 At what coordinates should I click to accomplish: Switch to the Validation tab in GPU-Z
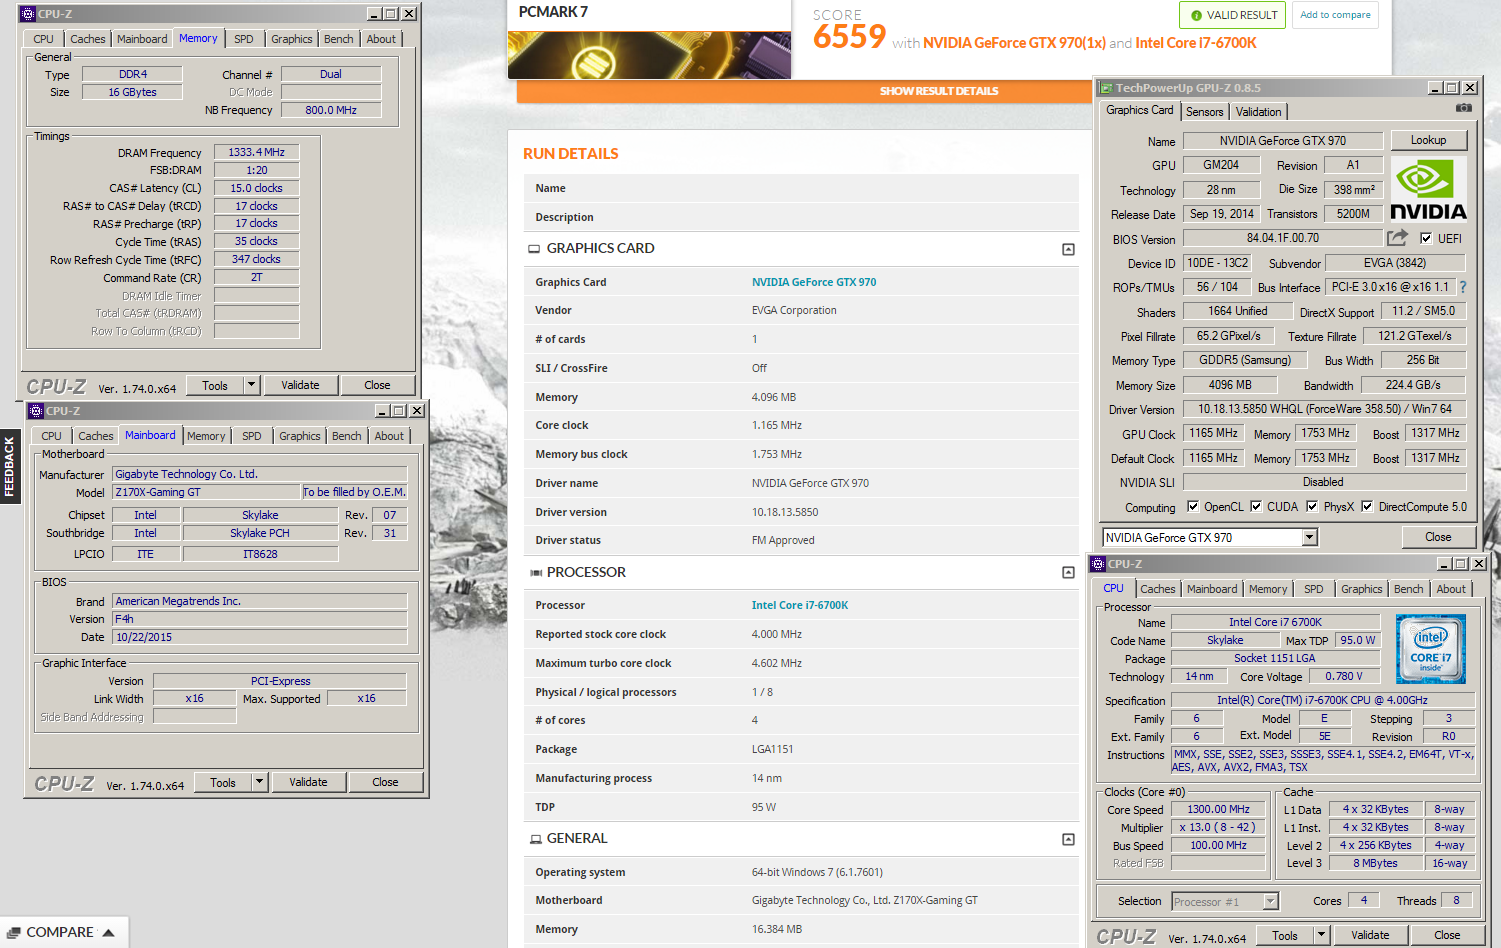coord(1258,112)
